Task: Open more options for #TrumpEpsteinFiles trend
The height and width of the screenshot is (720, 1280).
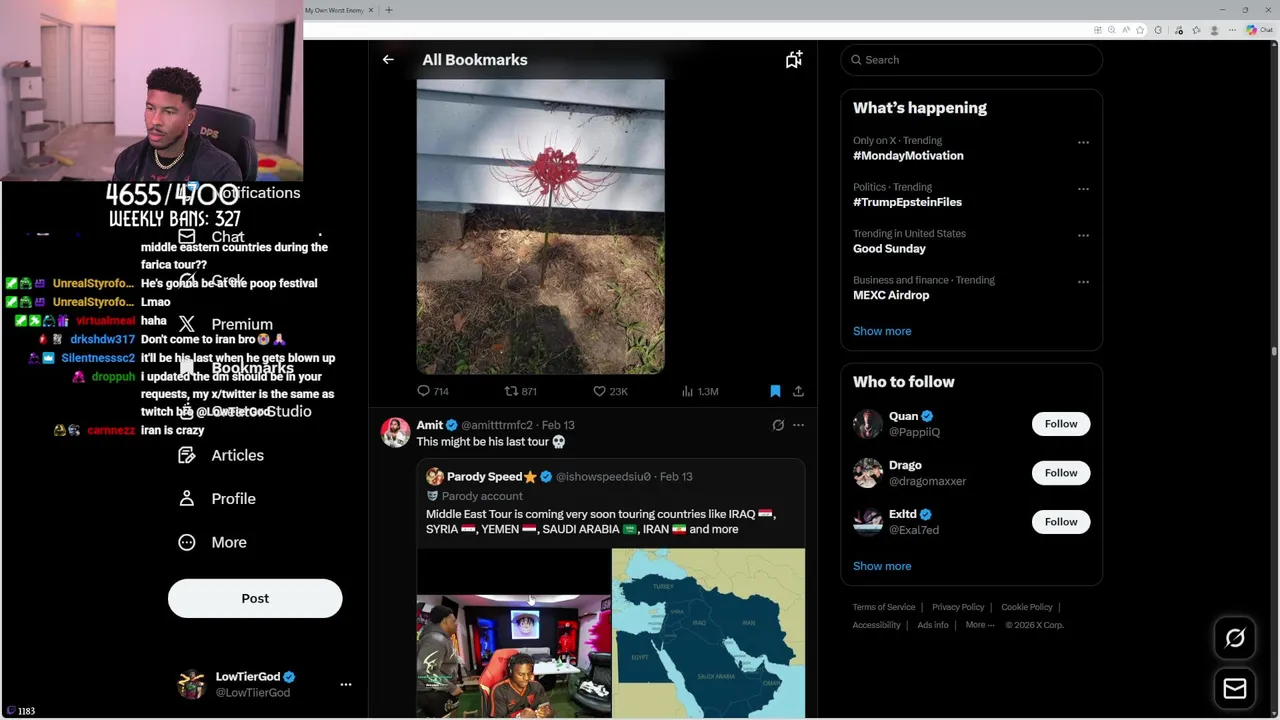Action: coord(1083,189)
